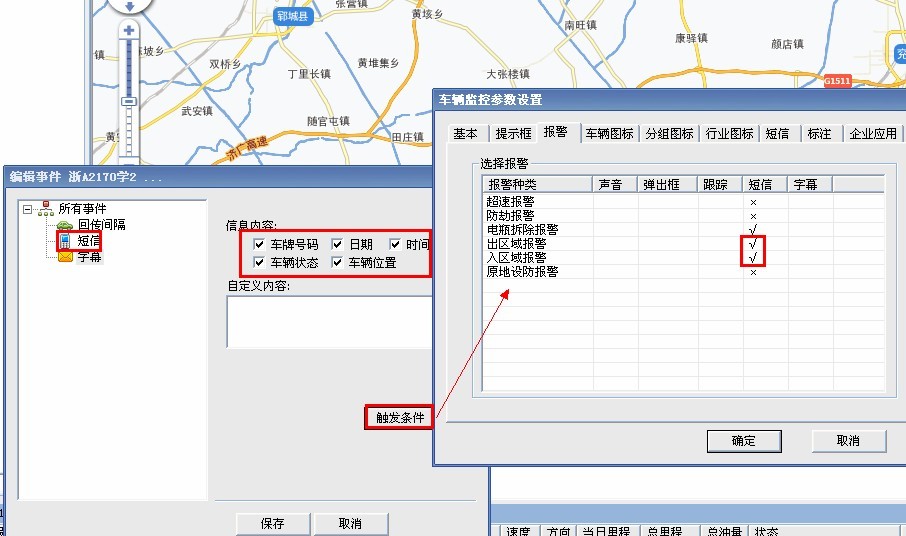
Task: Toggle the 车辆位置 checkbox
Action: coord(338,263)
